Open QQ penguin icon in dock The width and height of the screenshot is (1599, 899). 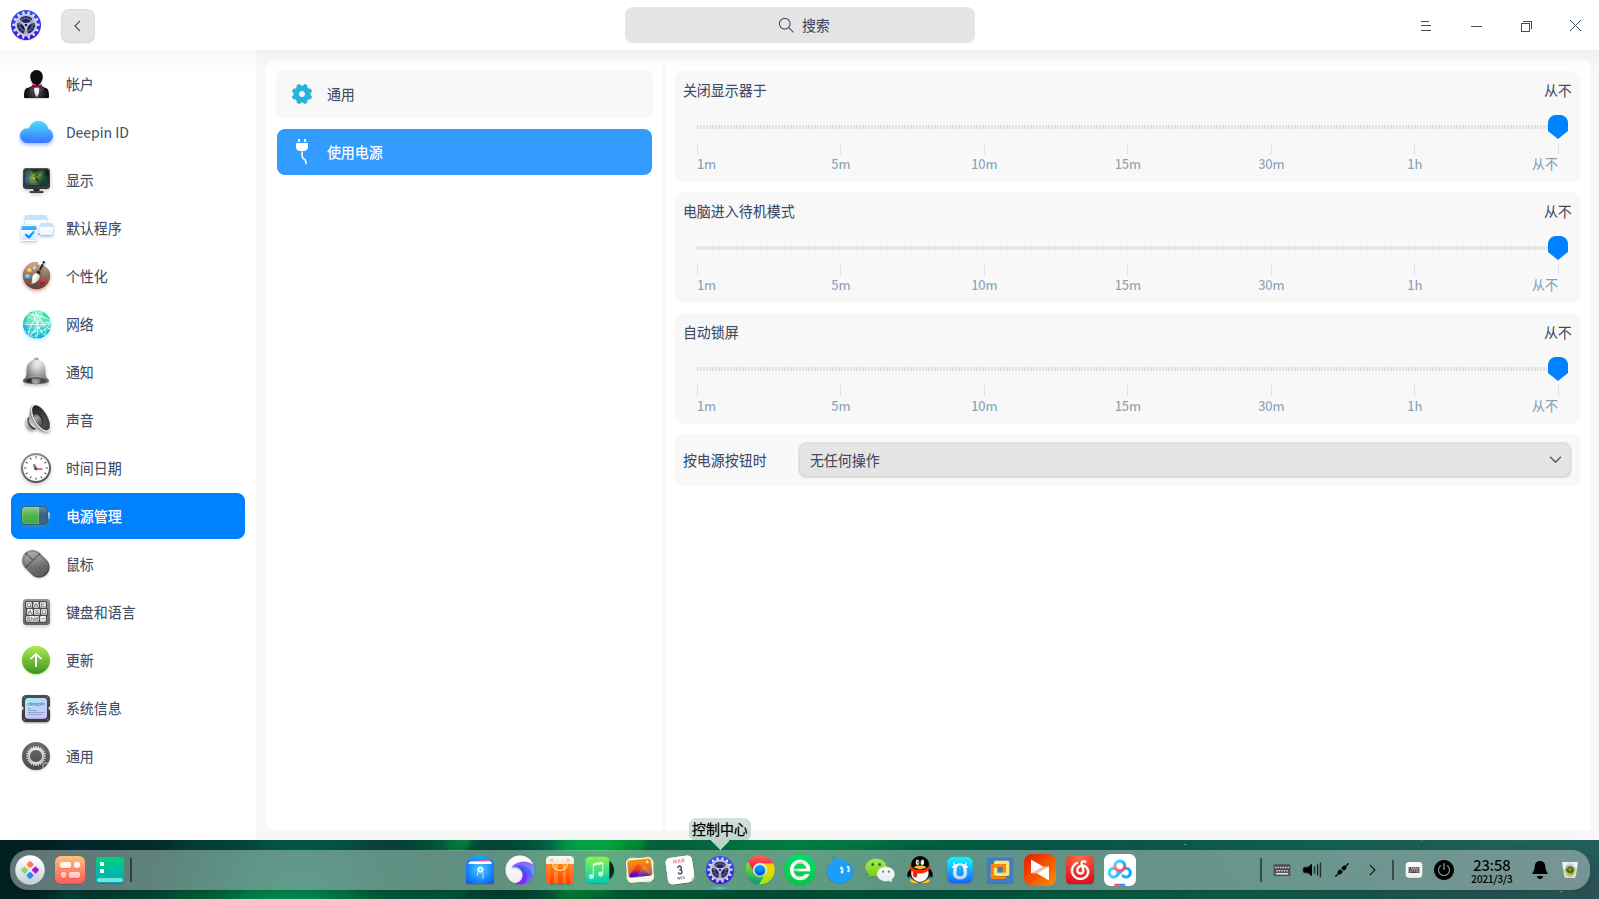[x=920, y=870]
